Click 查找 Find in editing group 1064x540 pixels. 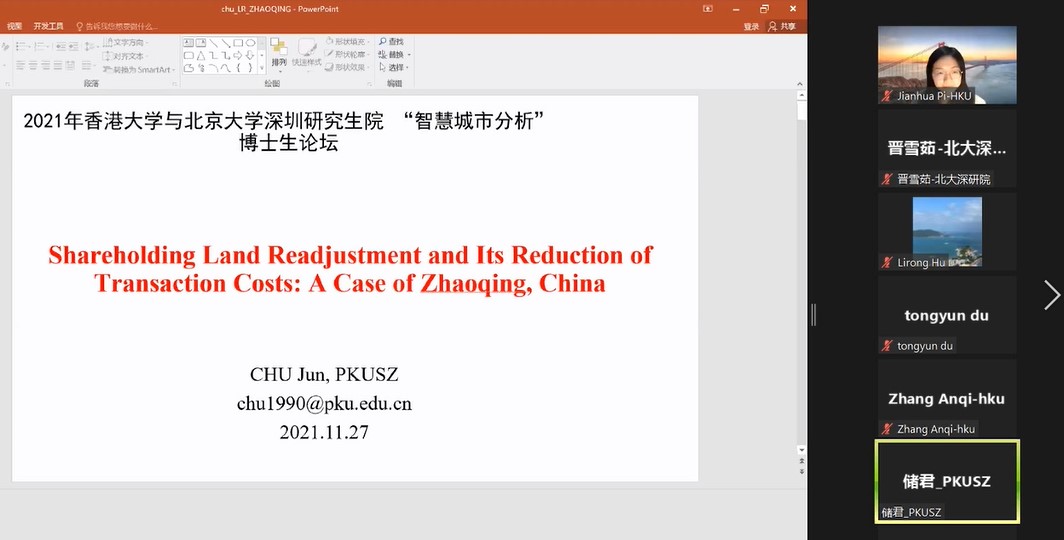[x=392, y=42]
